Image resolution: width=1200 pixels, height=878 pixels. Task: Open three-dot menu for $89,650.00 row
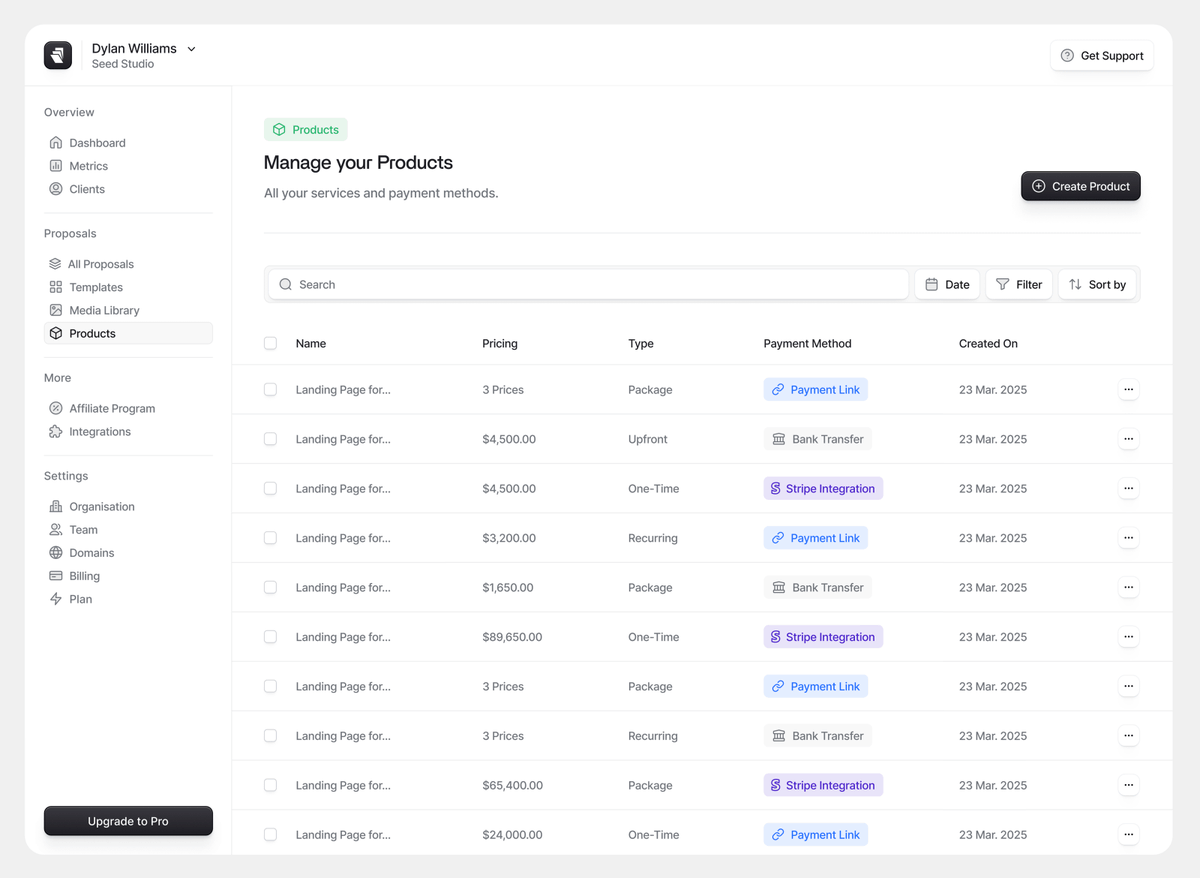pos(1128,637)
